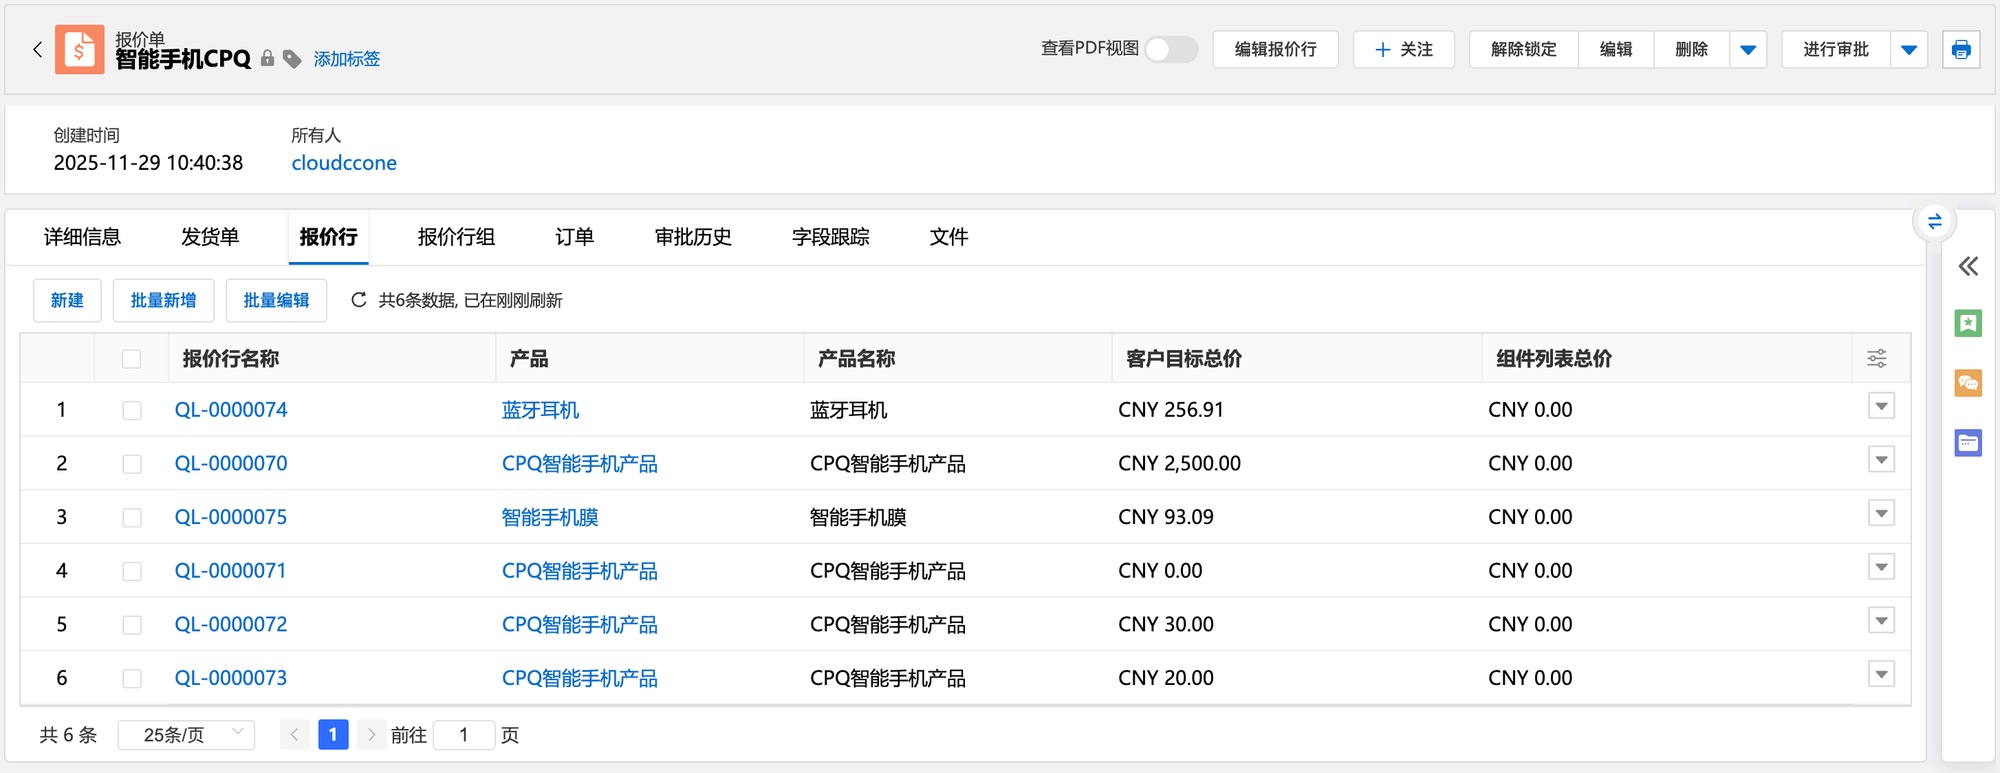Open the green star sidebar icon
Viewport: 2000px width, 773px height.
[1968, 323]
